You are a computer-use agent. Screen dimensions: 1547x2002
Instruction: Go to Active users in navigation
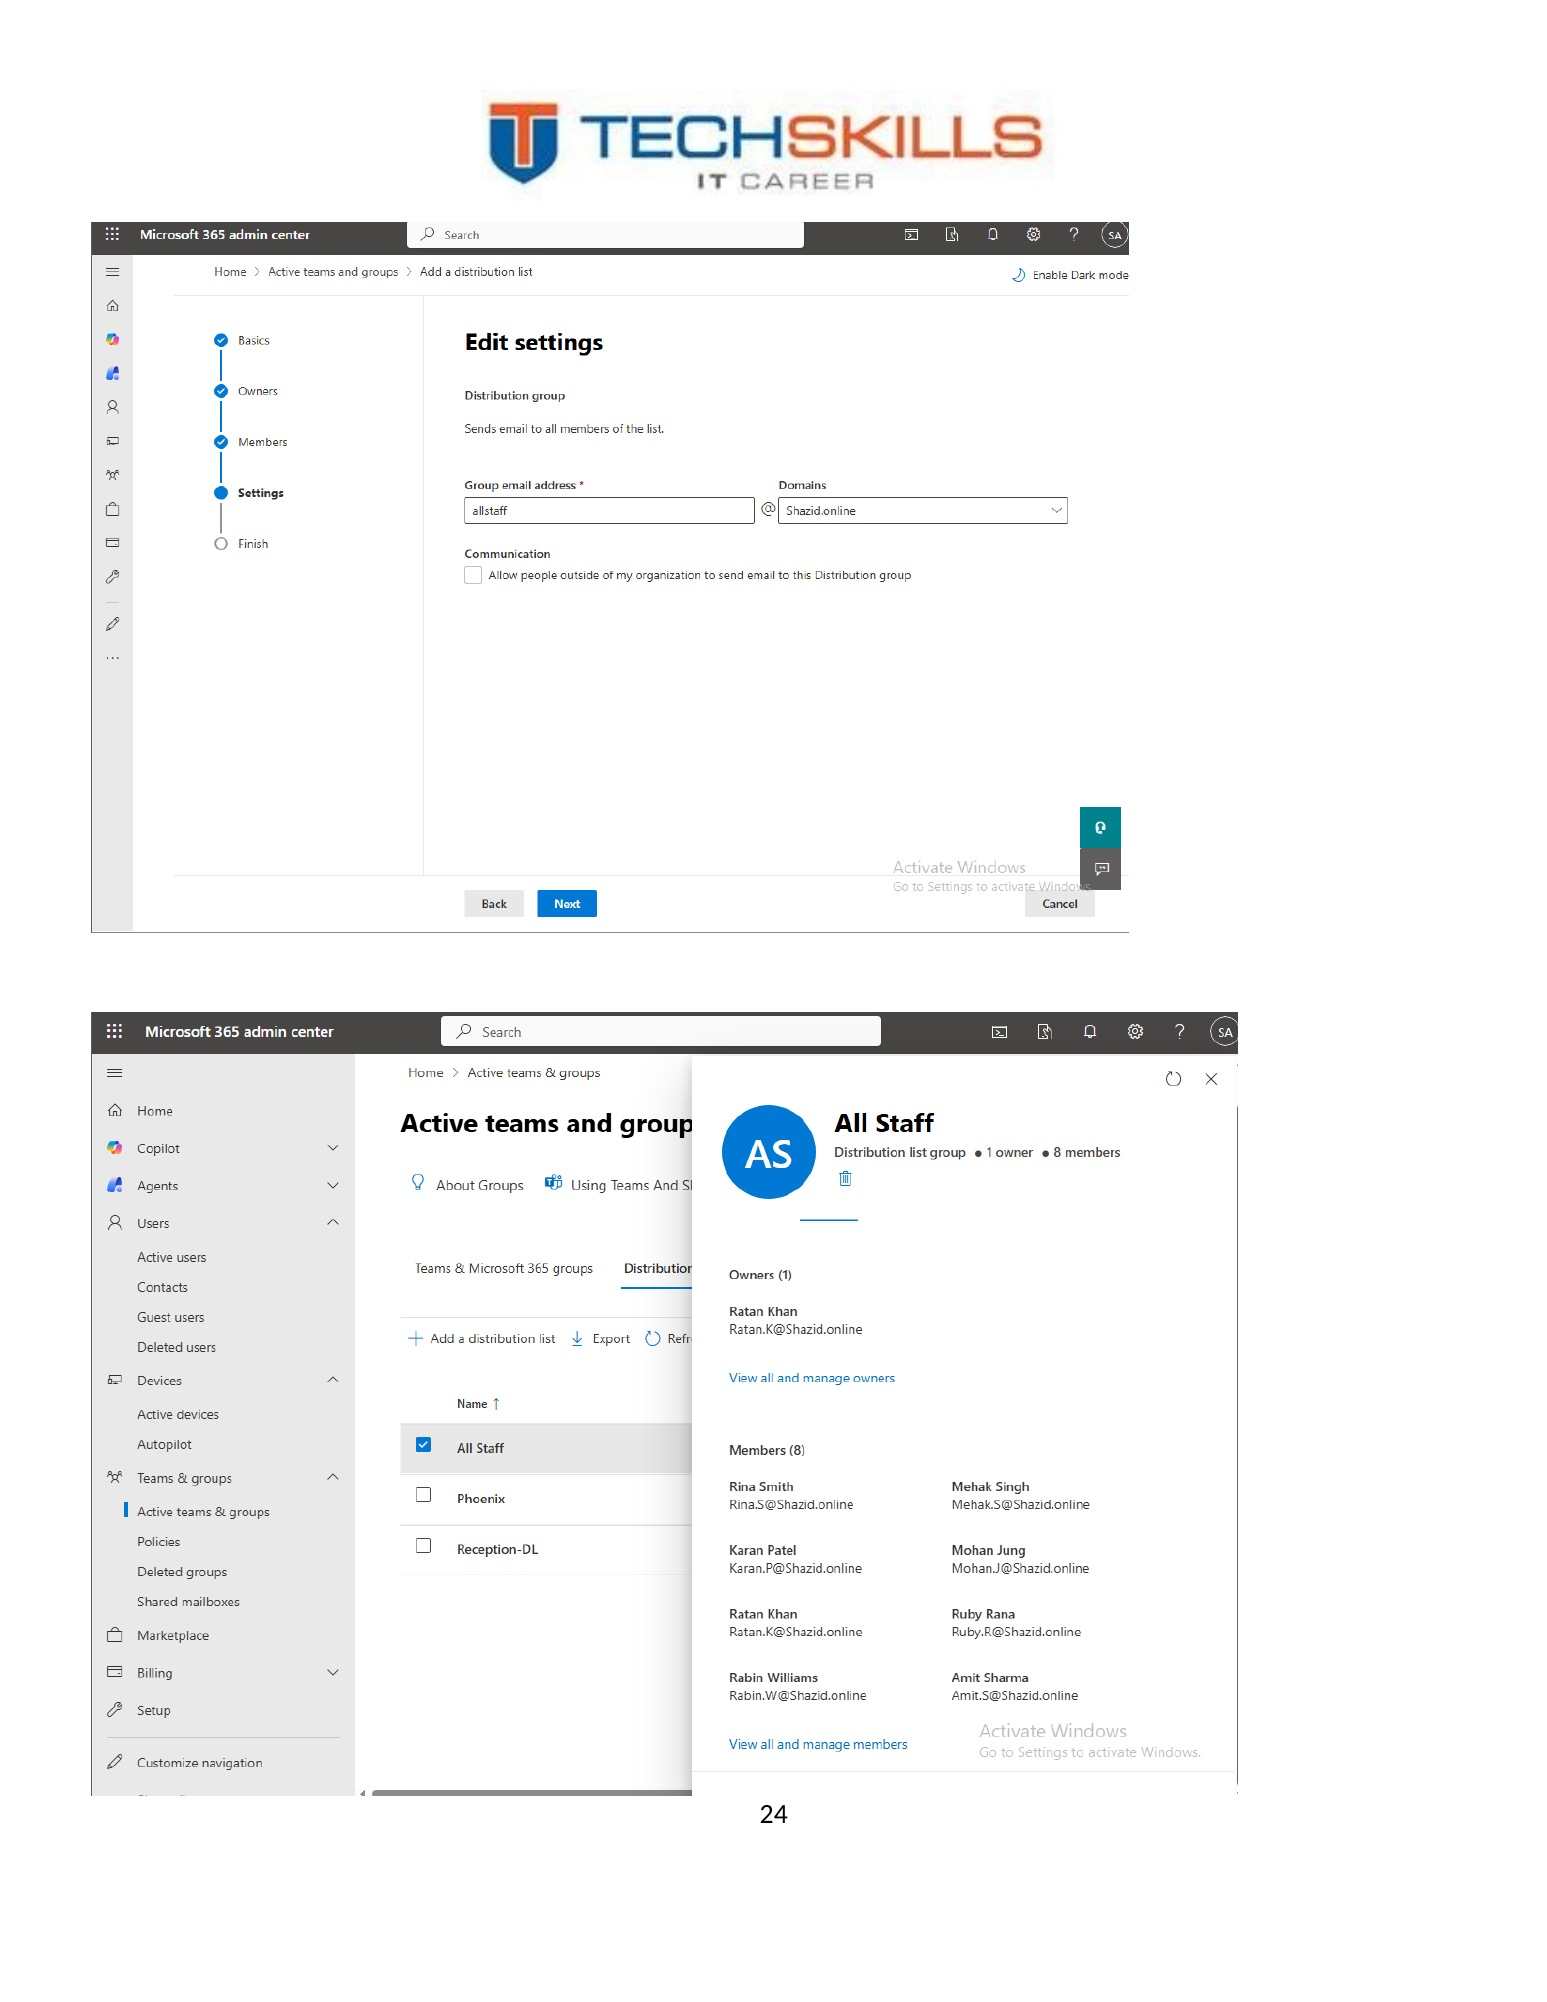pos(172,1257)
